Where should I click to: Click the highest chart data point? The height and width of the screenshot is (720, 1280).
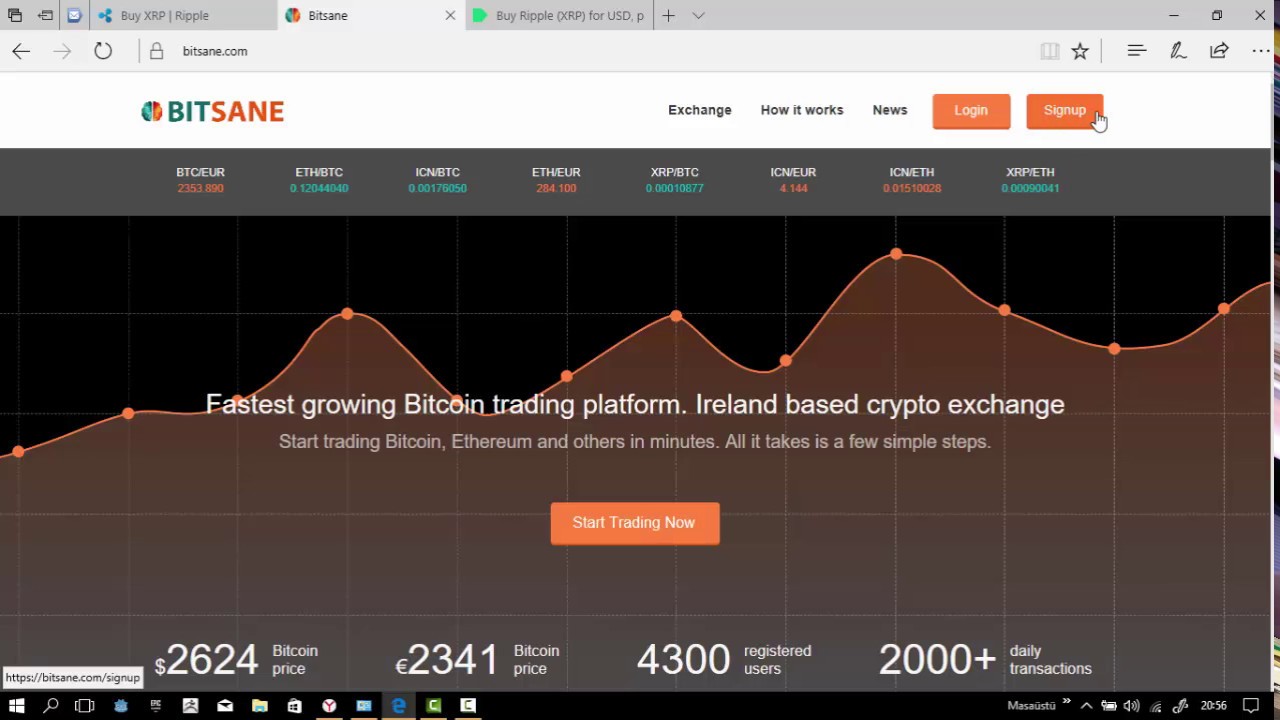coord(896,254)
